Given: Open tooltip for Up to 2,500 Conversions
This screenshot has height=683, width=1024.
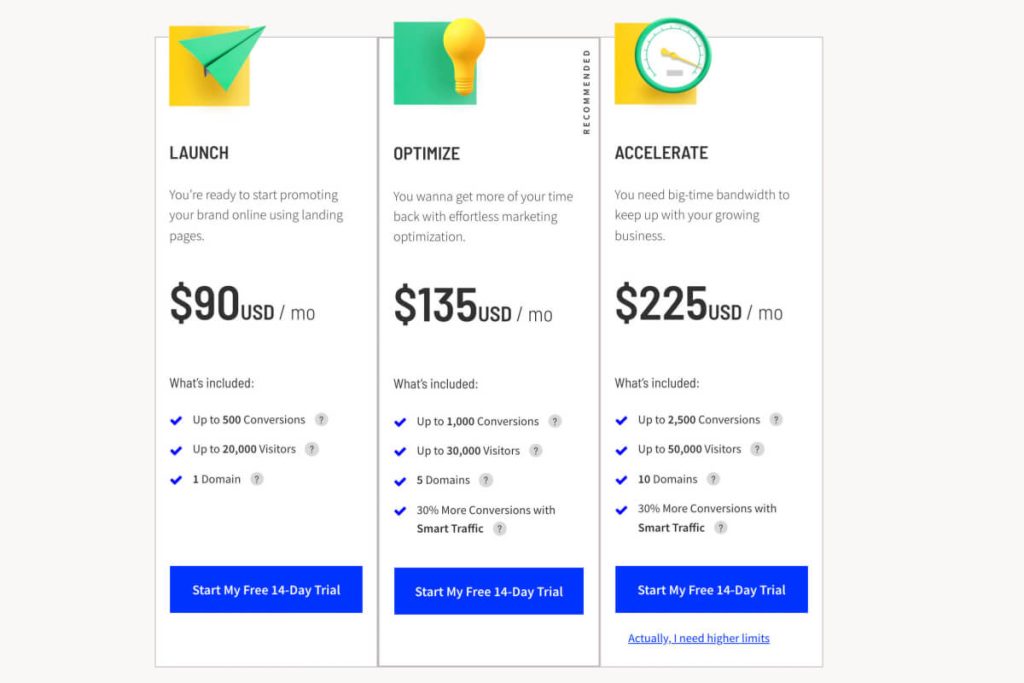Looking at the screenshot, I should (x=777, y=420).
